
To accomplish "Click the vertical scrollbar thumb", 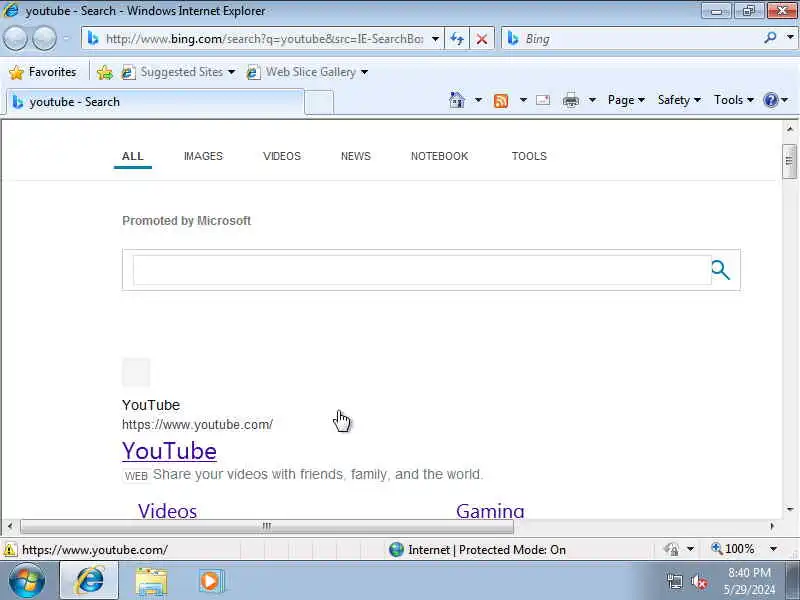I will (x=789, y=161).
